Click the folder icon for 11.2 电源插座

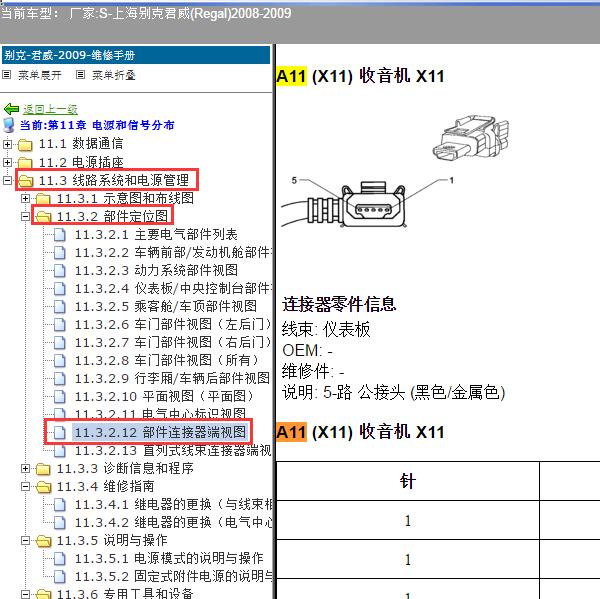[x=25, y=163]
